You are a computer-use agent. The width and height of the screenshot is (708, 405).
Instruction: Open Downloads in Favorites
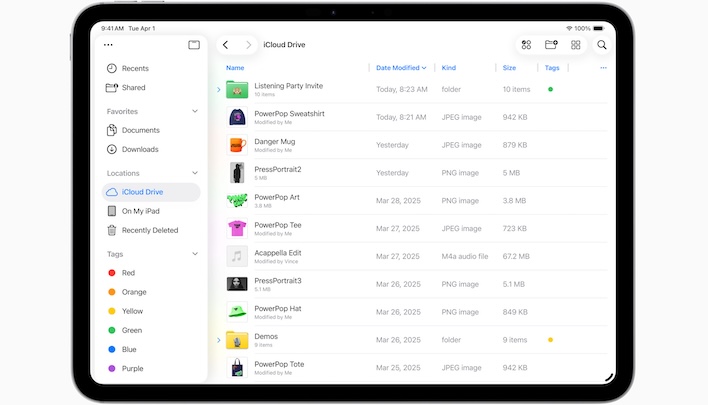(x=140, y=149)
